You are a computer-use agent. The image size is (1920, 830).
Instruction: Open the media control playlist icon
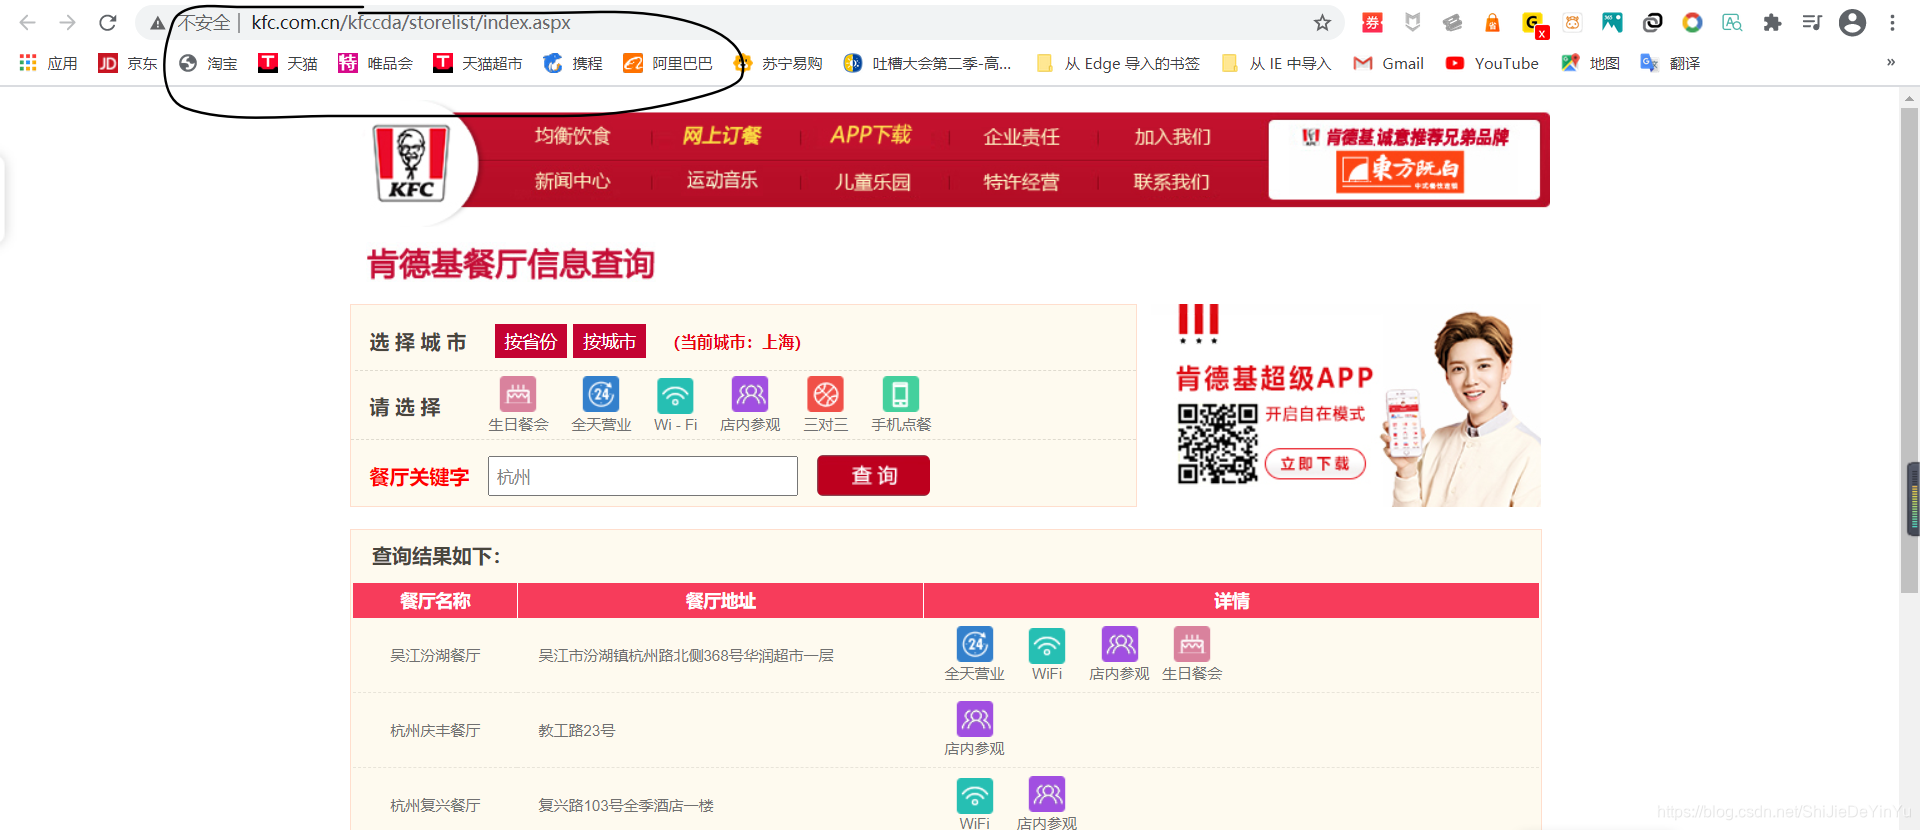click(1812, 22)
